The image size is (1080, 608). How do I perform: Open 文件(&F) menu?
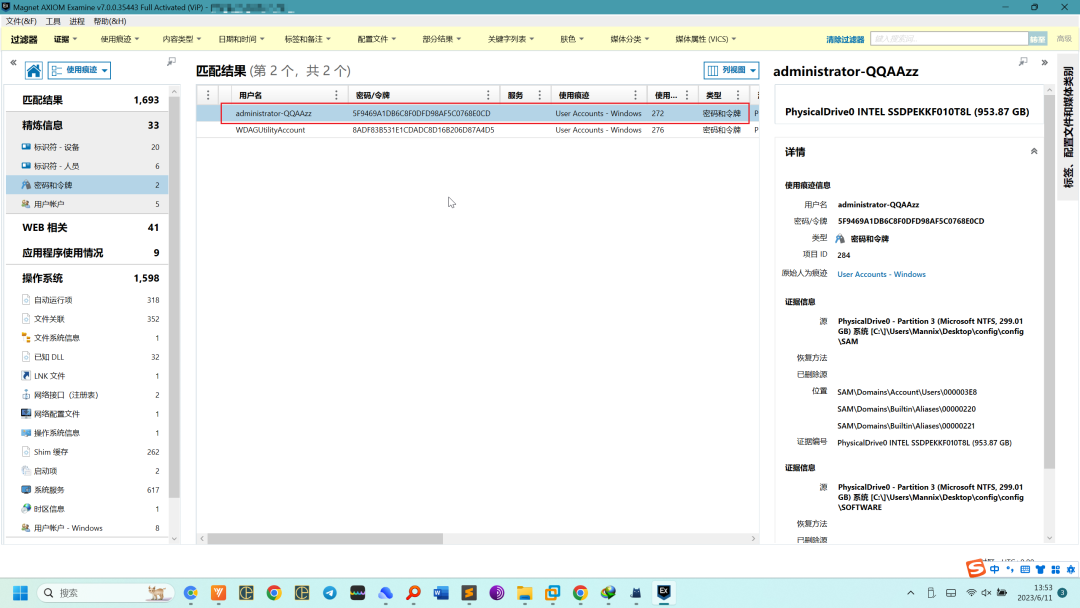click(x=21, y=21)
